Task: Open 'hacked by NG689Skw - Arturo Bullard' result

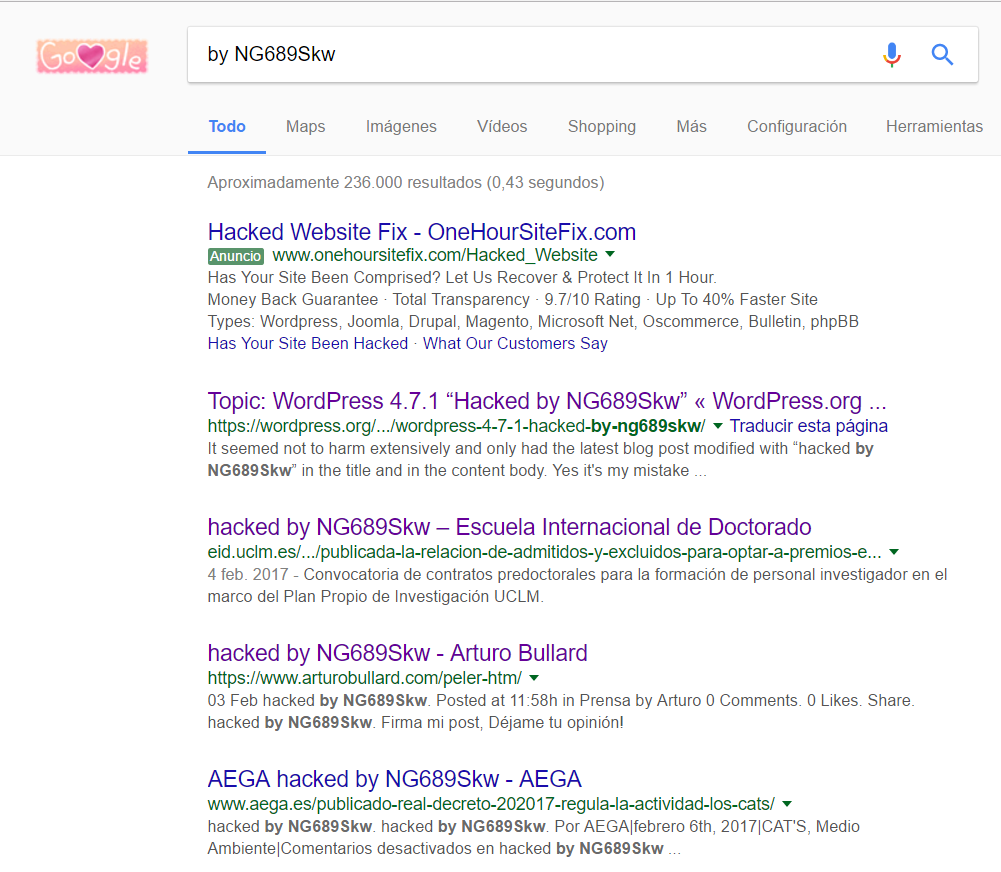Action: (x=398, y=653)
